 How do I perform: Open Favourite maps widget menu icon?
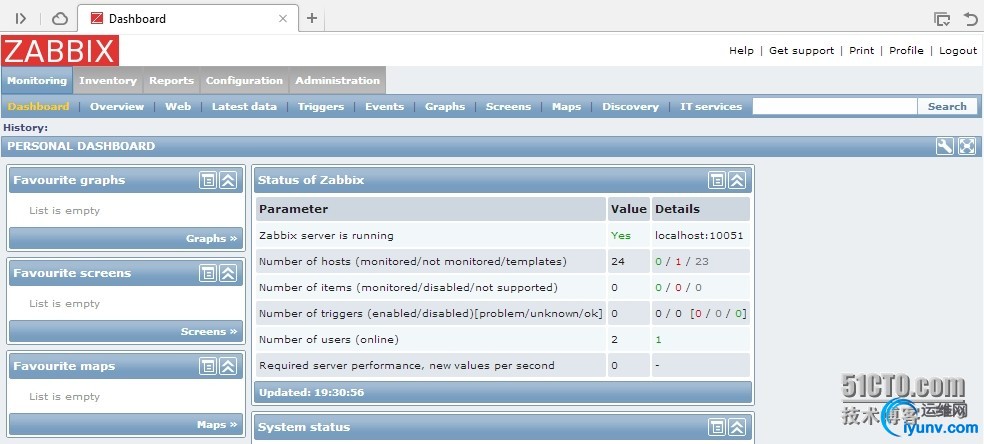(208, 366)
